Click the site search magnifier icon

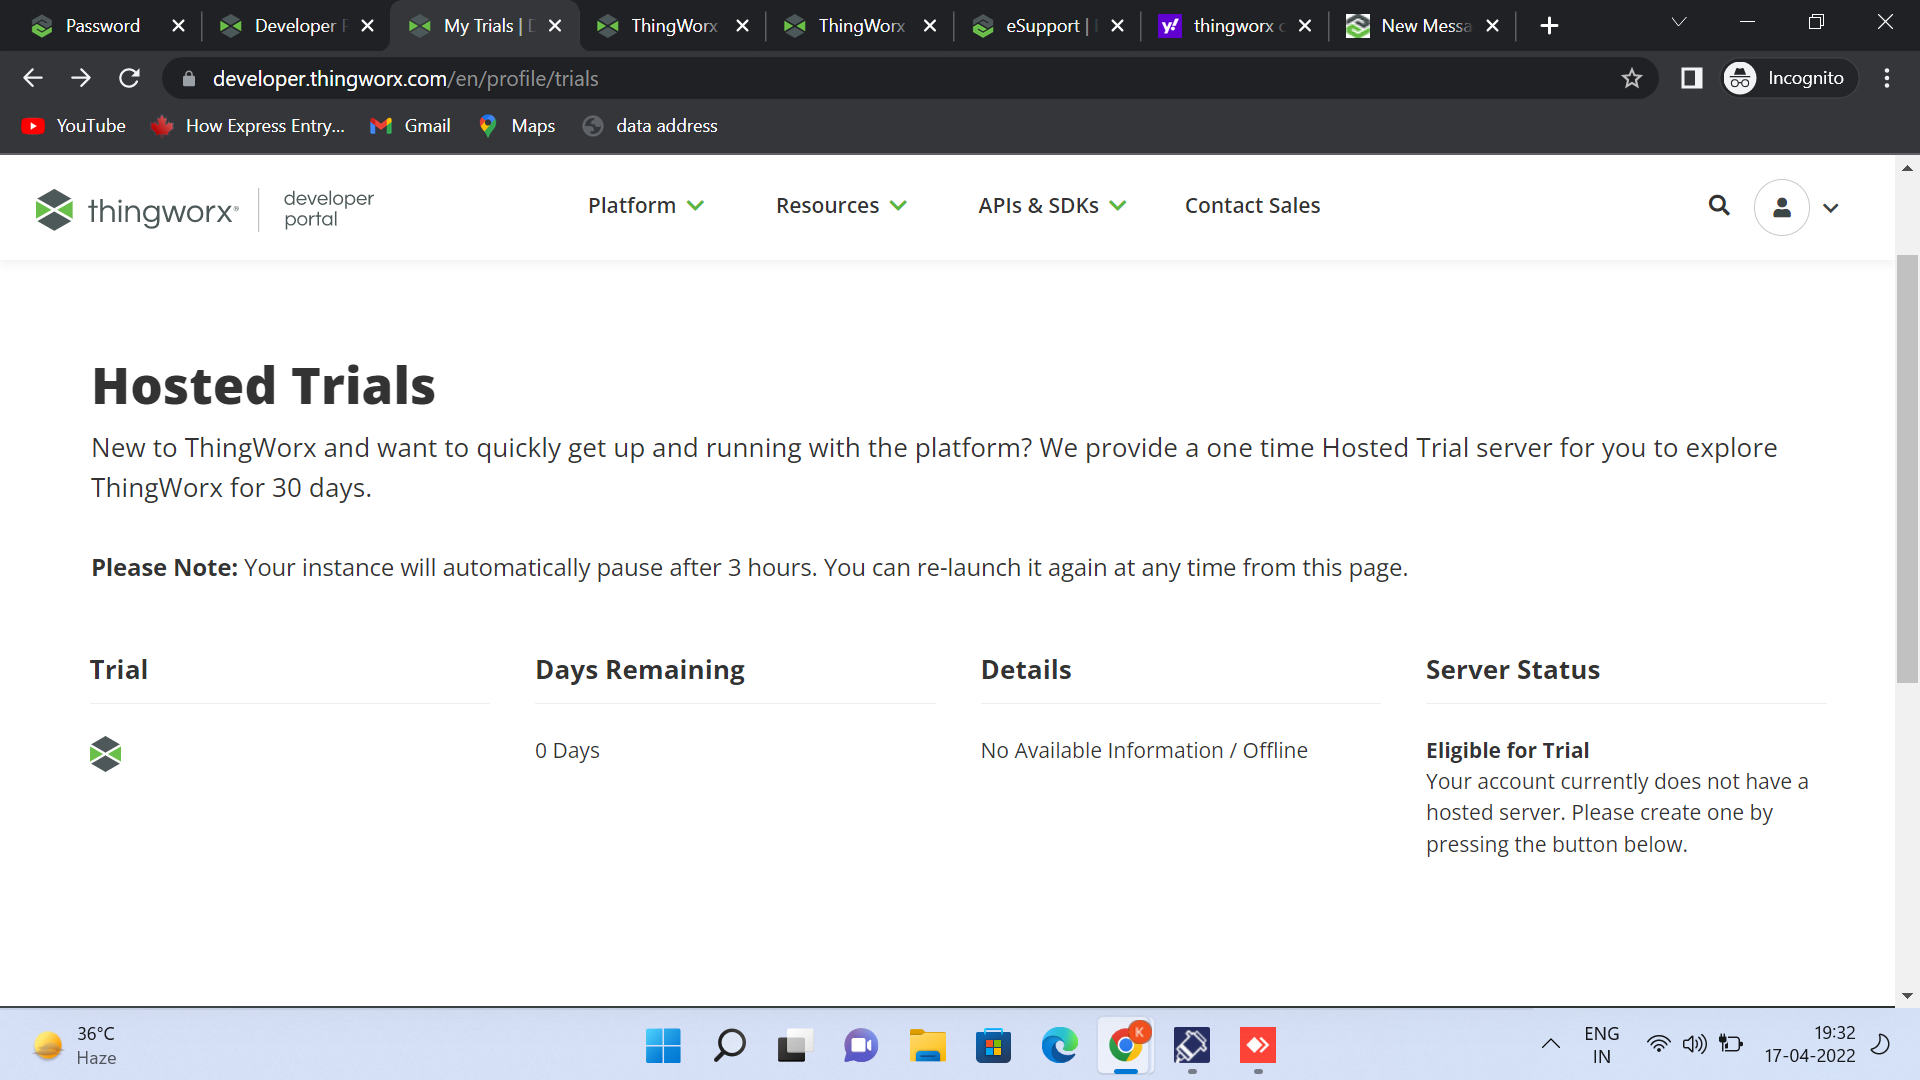(1719, 206)
